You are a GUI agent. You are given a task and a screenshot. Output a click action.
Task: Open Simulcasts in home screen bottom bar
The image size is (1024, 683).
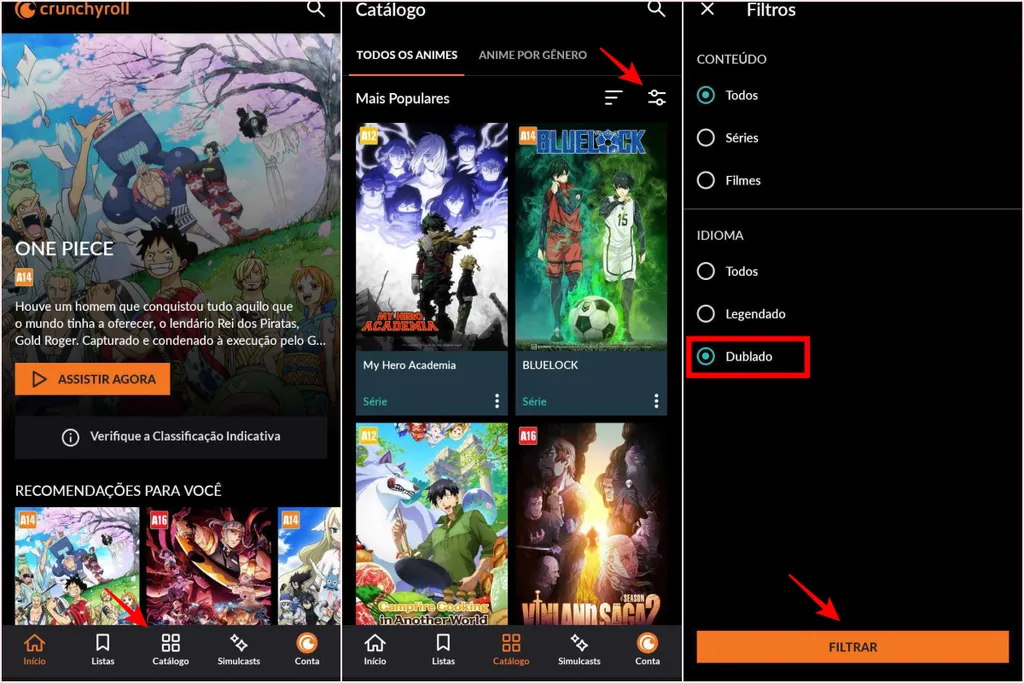238,650
